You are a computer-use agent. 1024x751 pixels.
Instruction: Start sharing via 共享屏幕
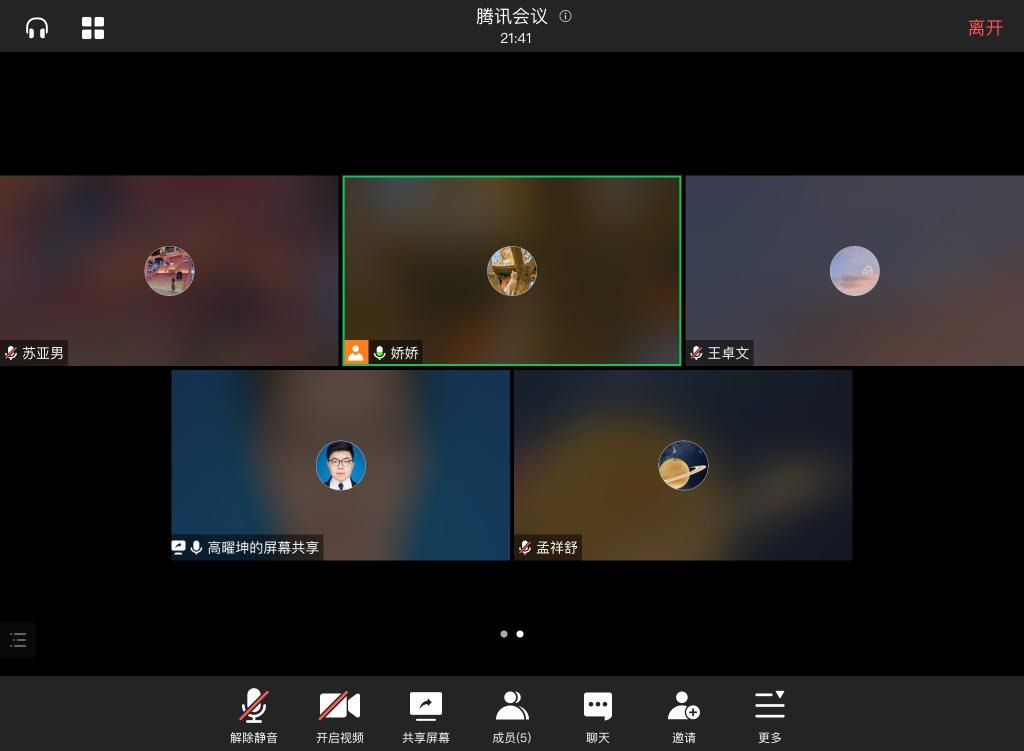coord(426,716)
